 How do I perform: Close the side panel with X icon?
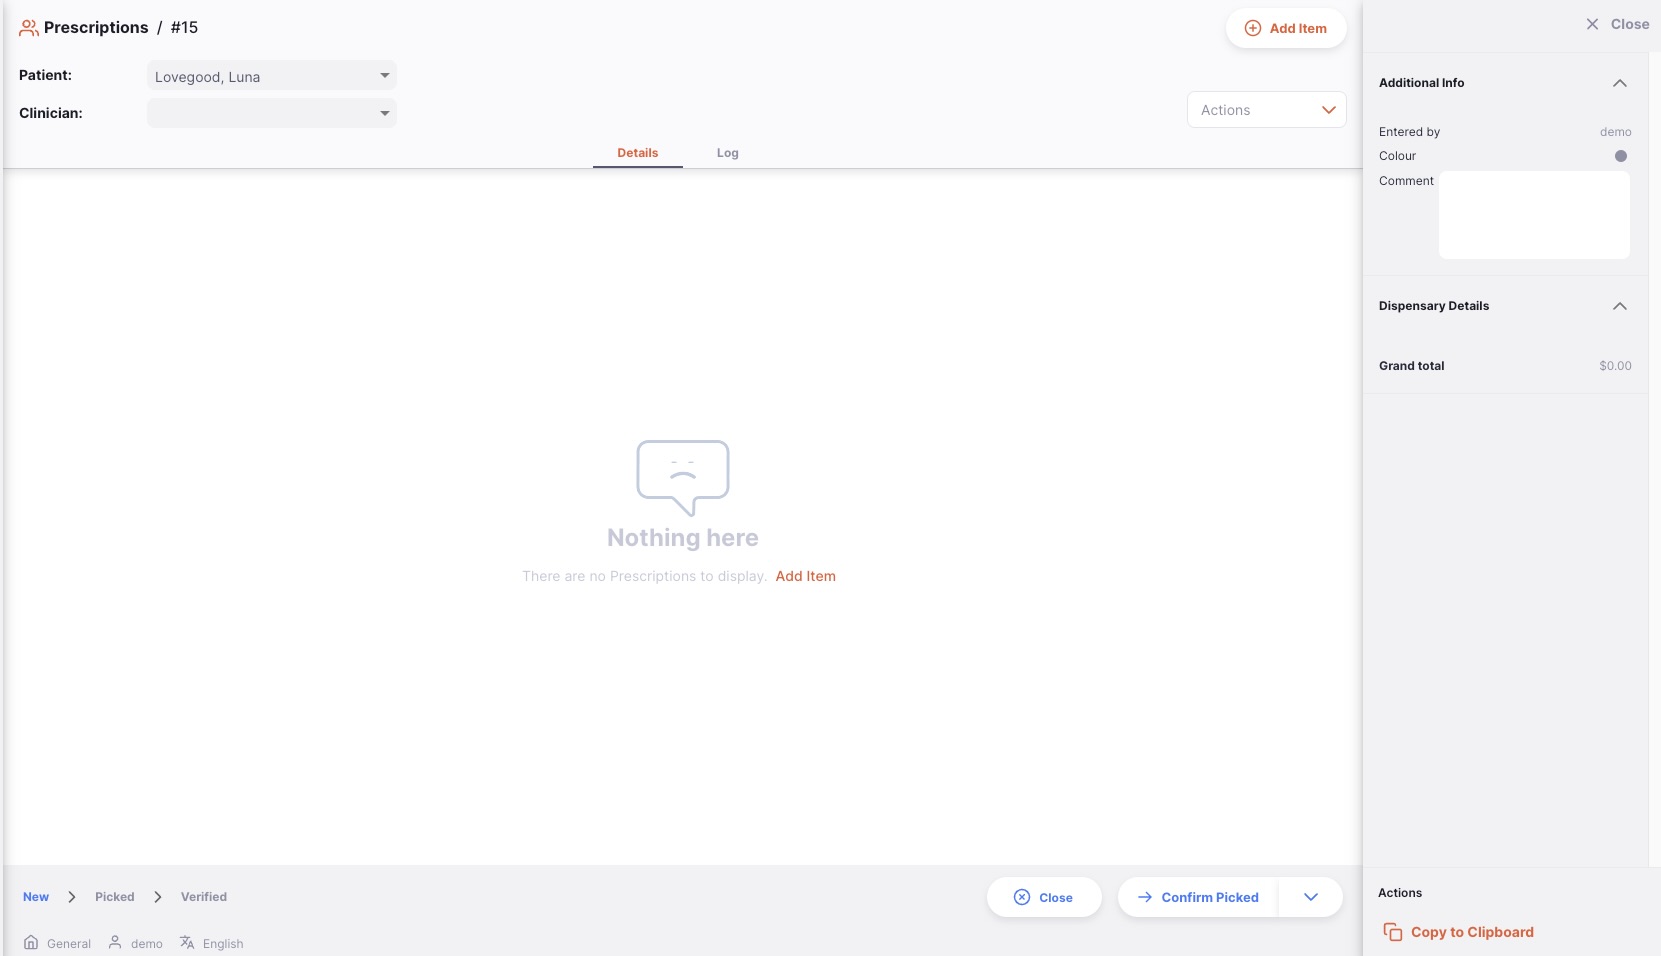tap(1592, 24)
